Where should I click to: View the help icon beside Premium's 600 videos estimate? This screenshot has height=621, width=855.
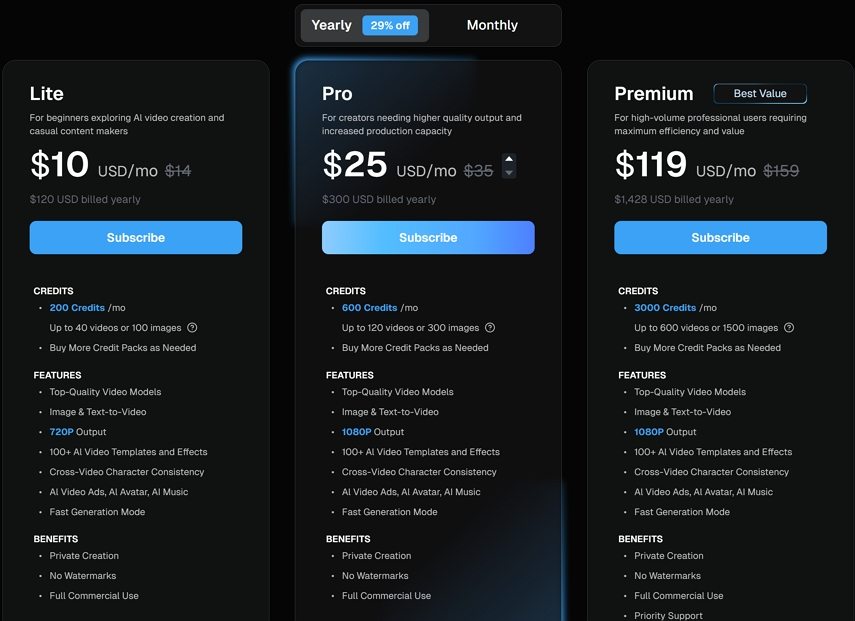789,327
